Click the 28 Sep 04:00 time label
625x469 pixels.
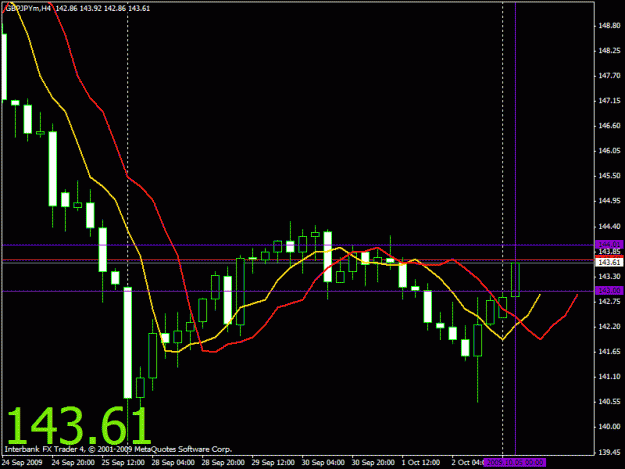tap(173, 463)
